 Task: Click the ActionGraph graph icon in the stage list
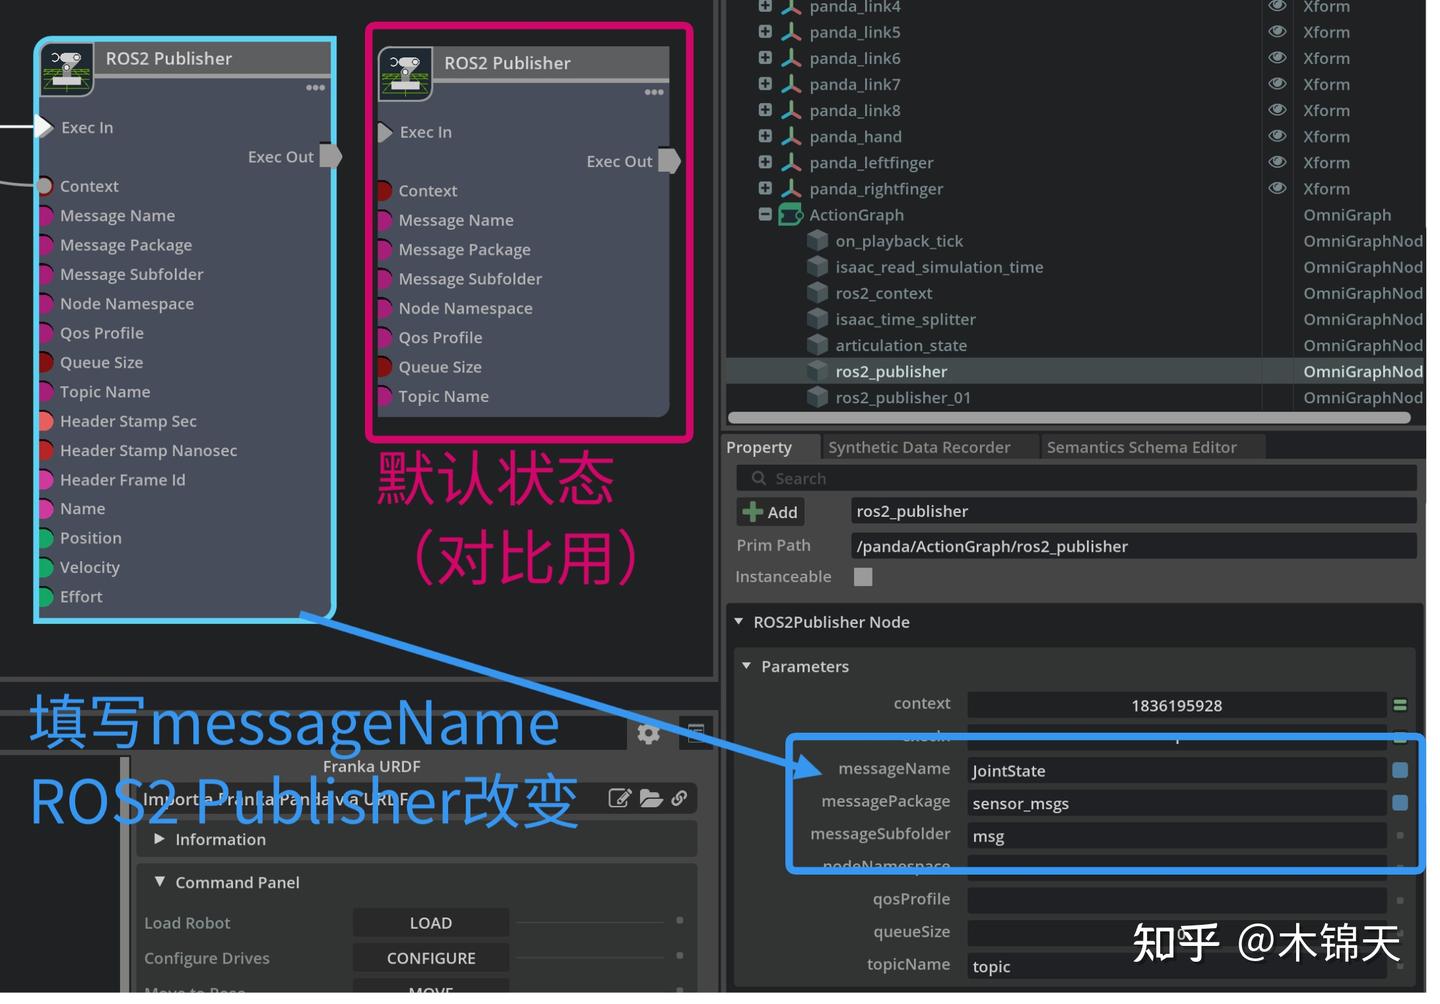(x=791, y=214)
